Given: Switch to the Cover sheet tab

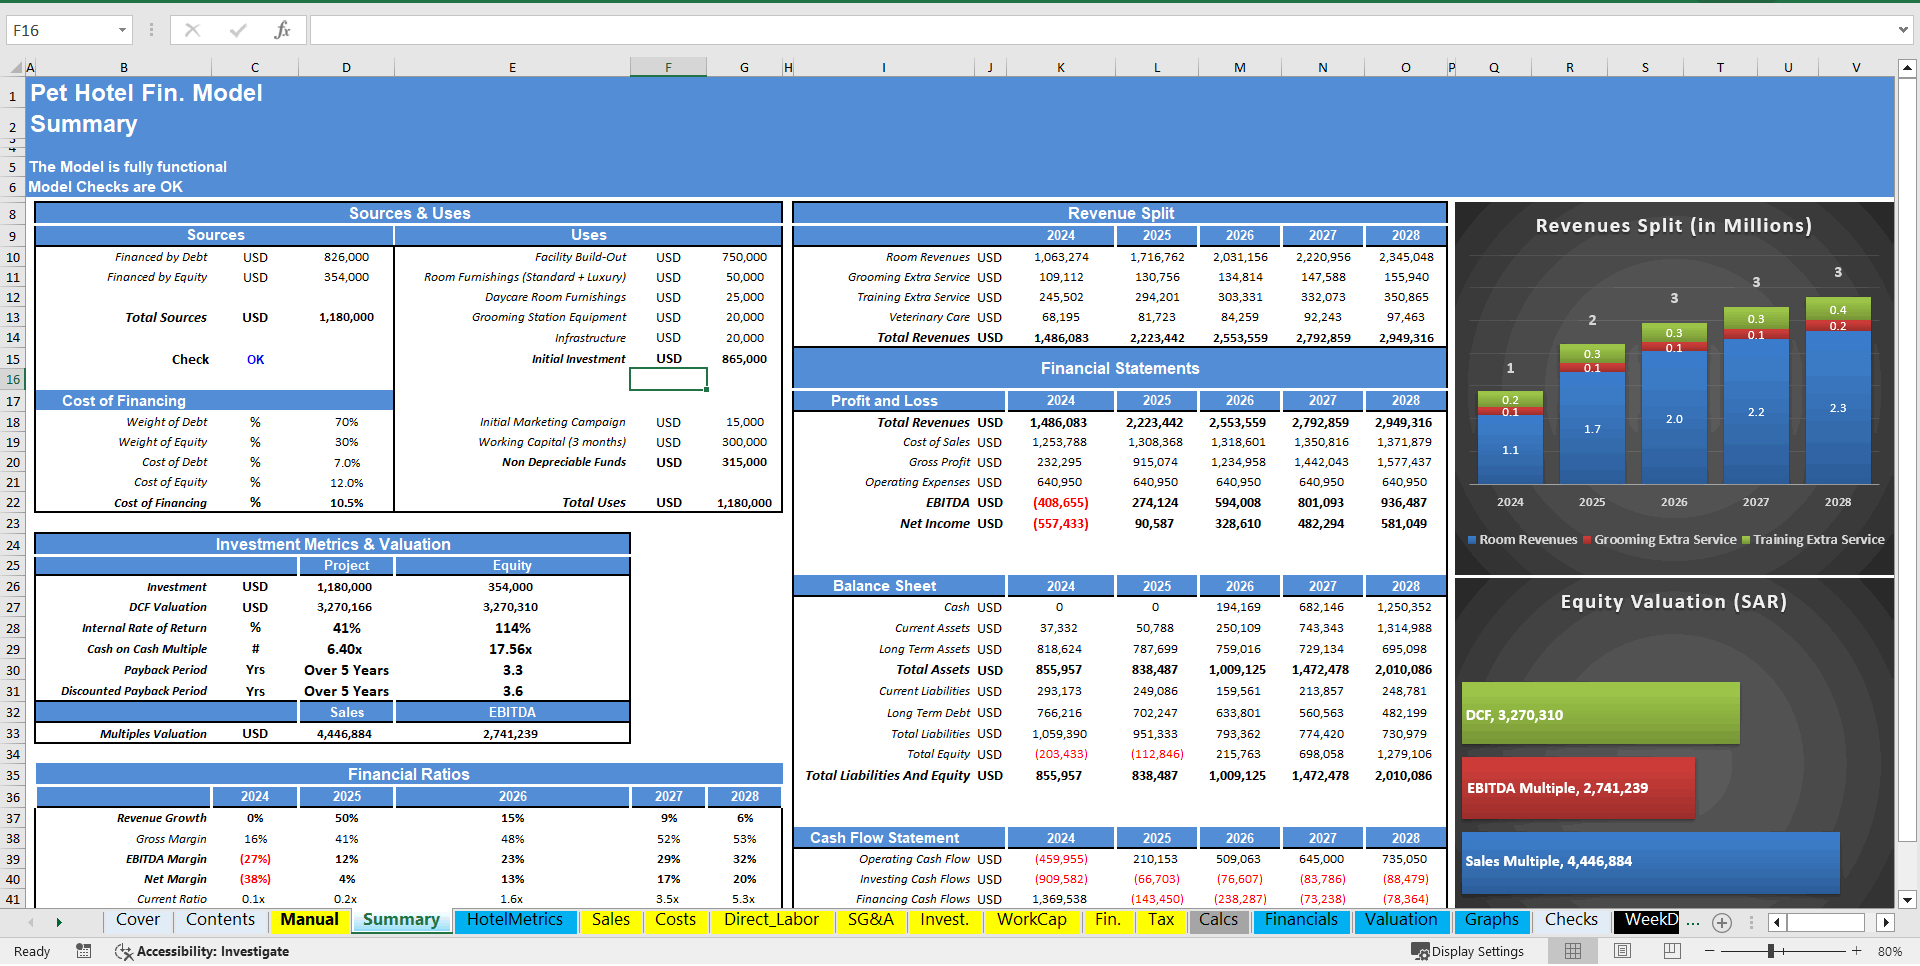Looking at the screenshot, I should 137,920.
